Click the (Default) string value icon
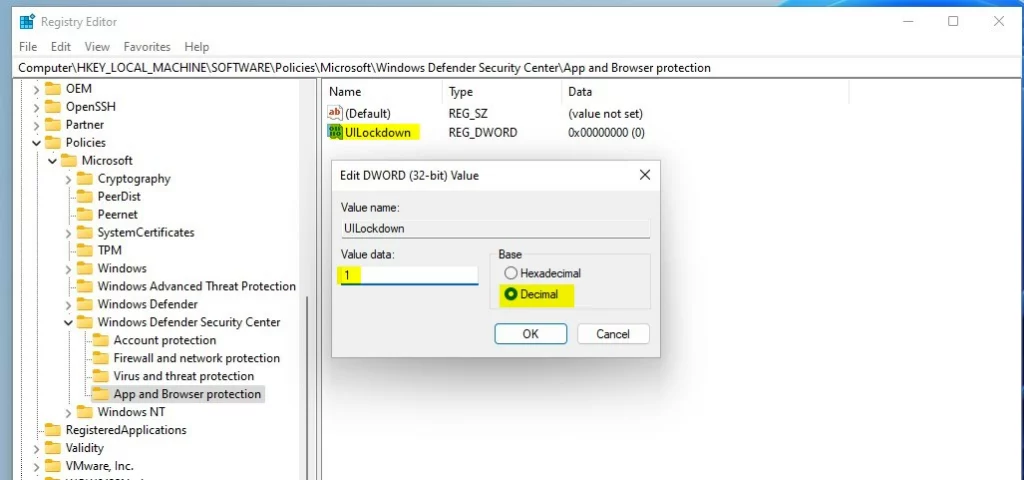This screenshot has width=1024, height=480. [335, 113]
